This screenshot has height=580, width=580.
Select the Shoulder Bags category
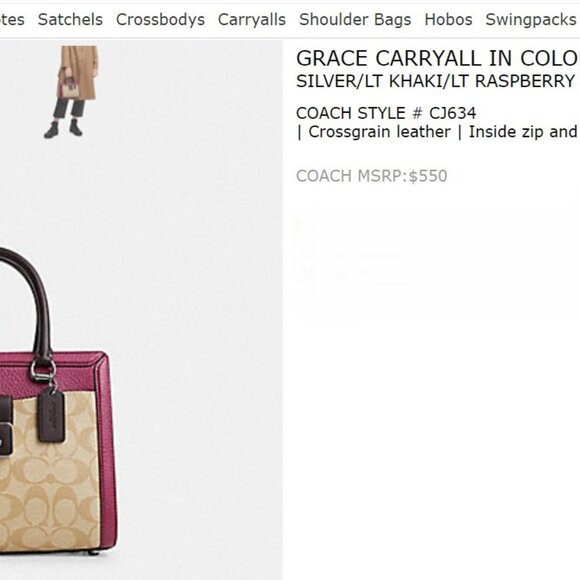point(355,20)
